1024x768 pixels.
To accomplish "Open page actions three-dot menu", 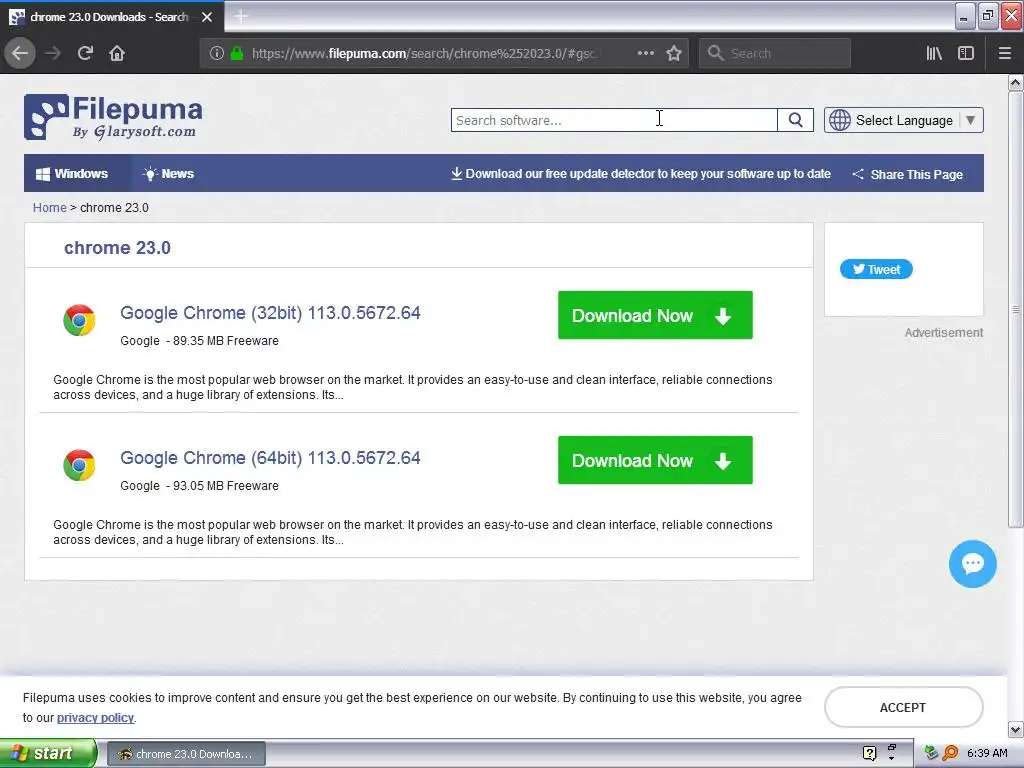I will point(645,53).
